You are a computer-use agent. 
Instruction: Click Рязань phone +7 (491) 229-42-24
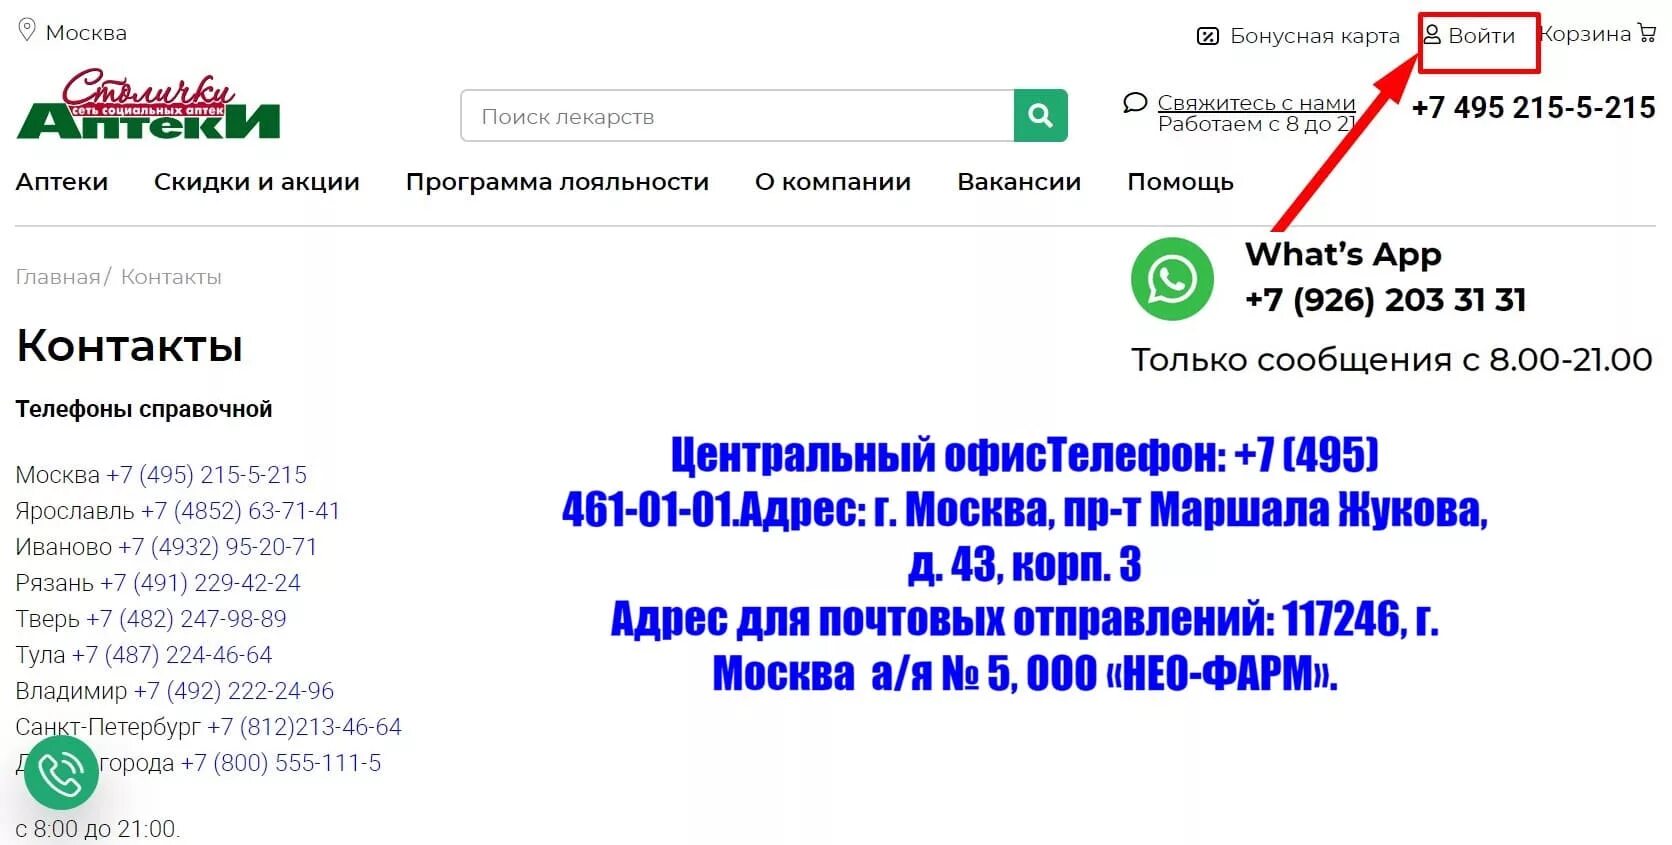200,583
